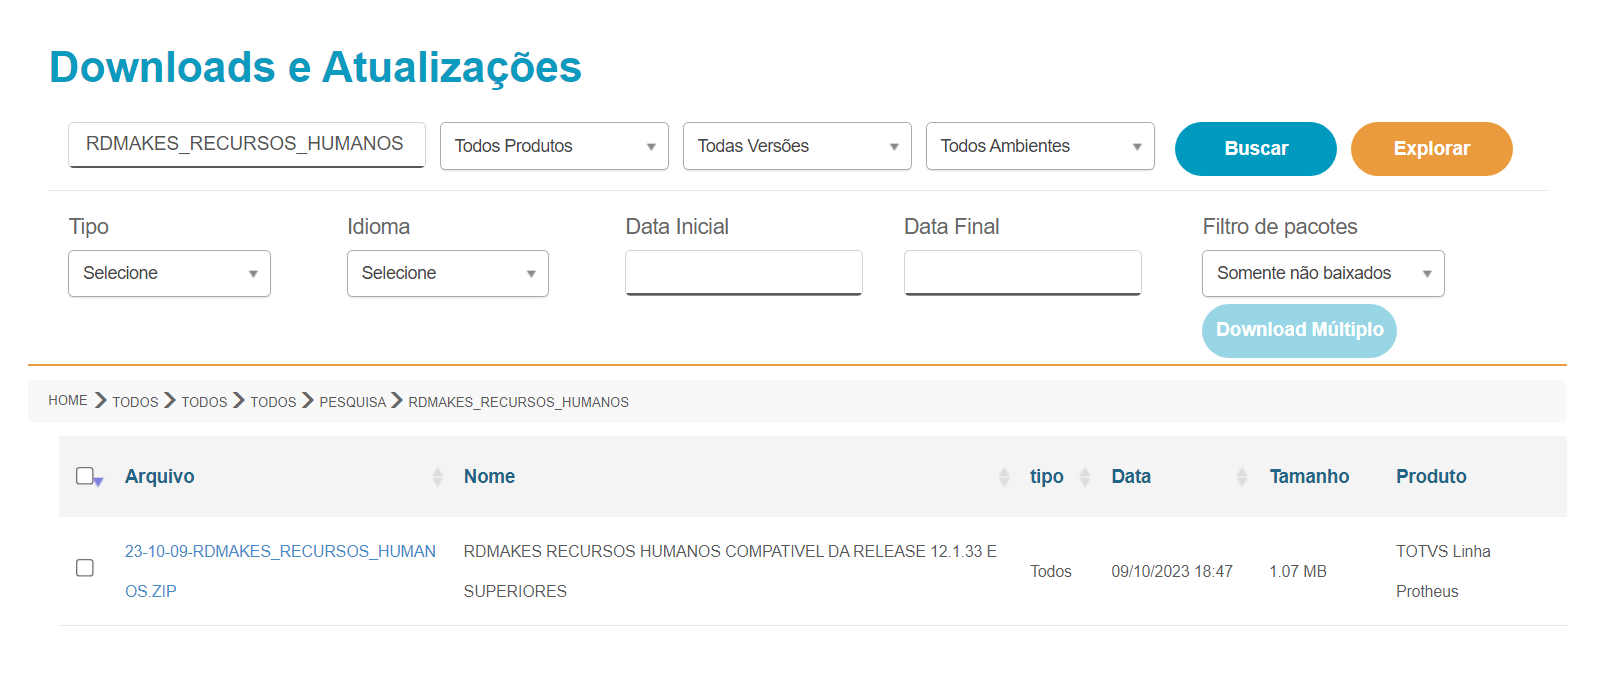The height and width of the screenshot is (691, 1612).
Task: Open the Todos Produtos dropdown
Action: click(554, 146)
